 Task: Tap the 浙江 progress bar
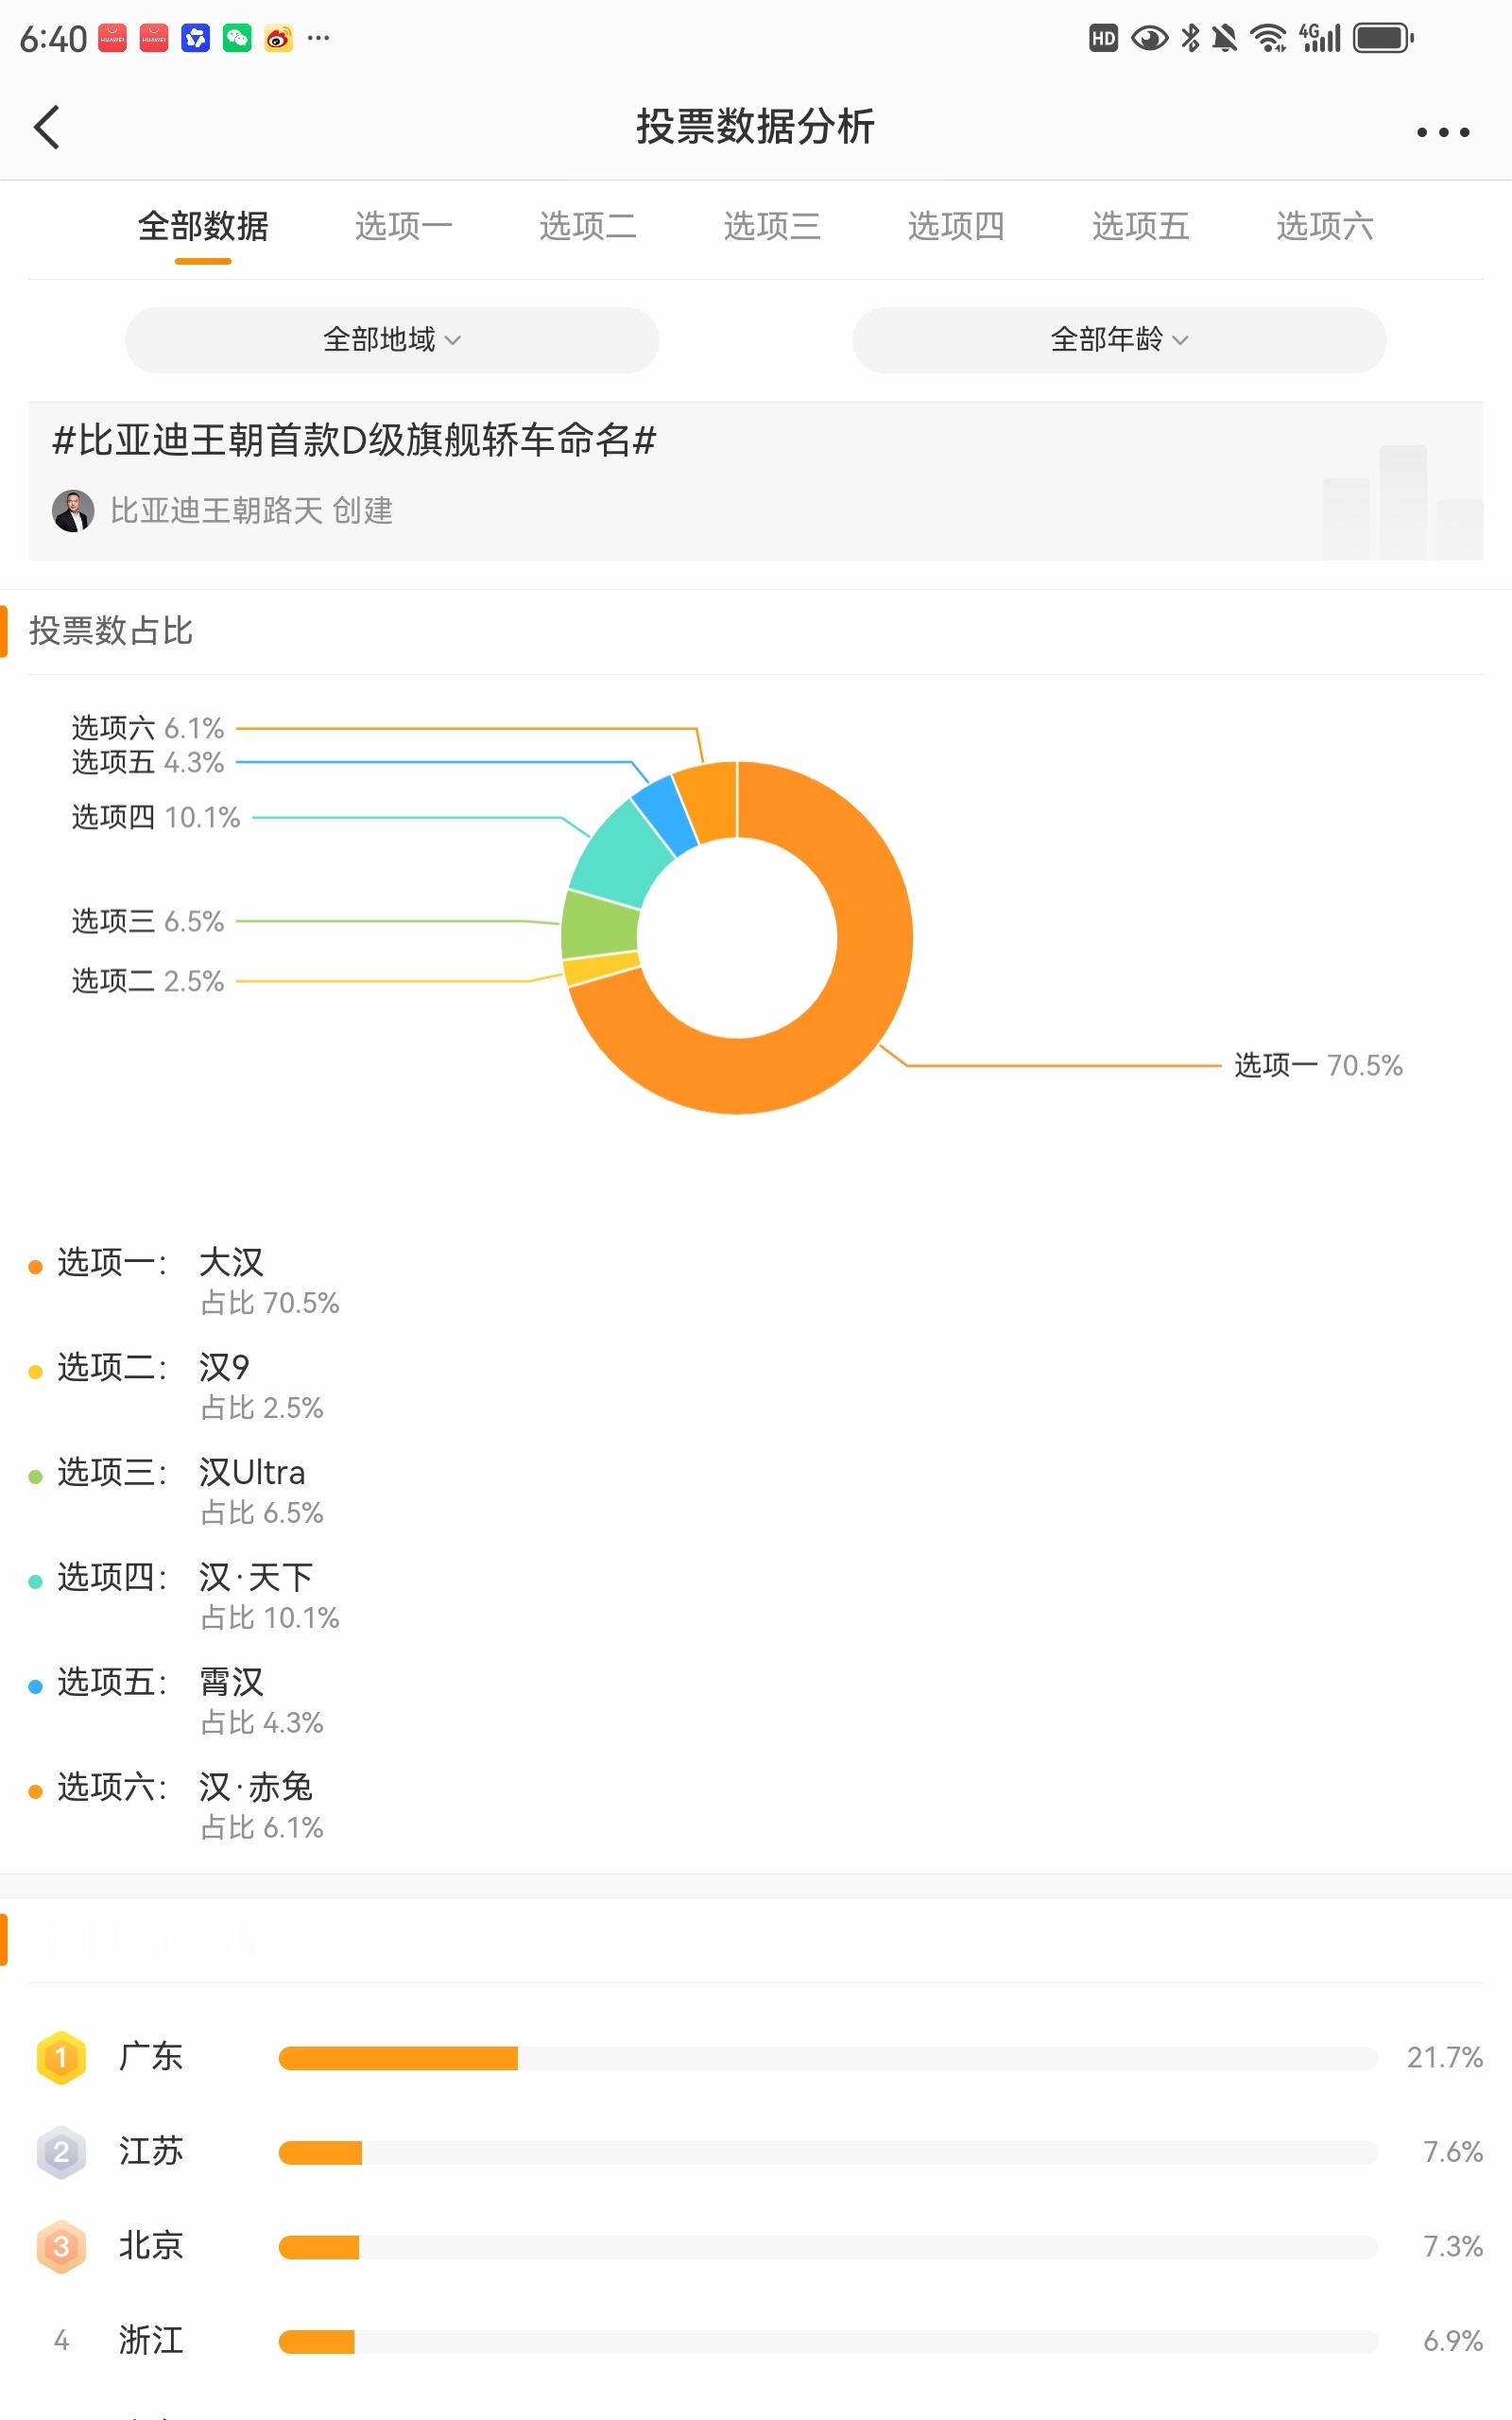click(828, 2341)
